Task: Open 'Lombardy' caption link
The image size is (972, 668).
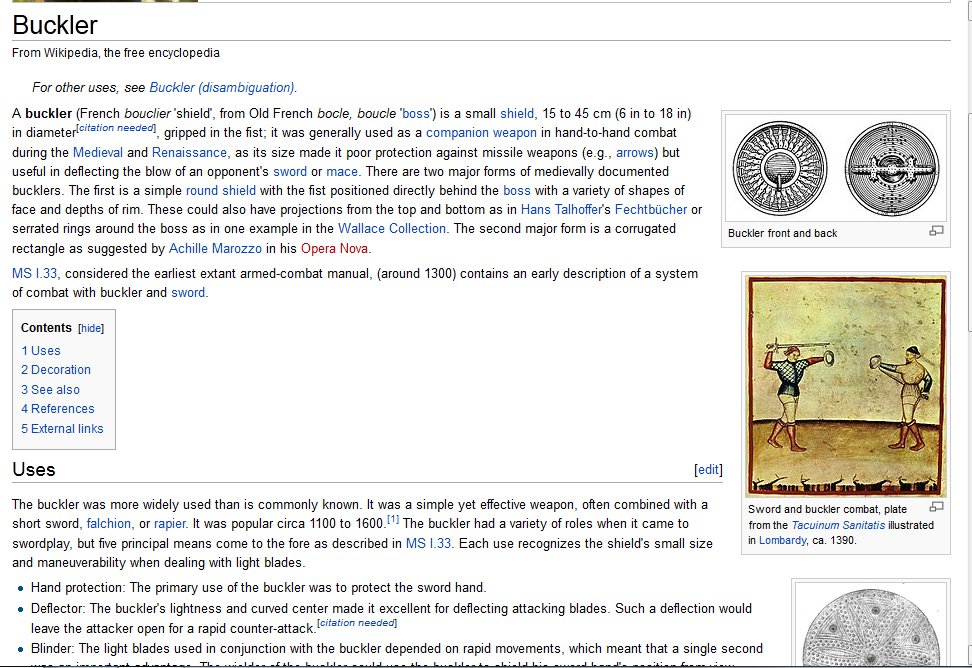Action: pyautogui.click(x=782, y=540)
